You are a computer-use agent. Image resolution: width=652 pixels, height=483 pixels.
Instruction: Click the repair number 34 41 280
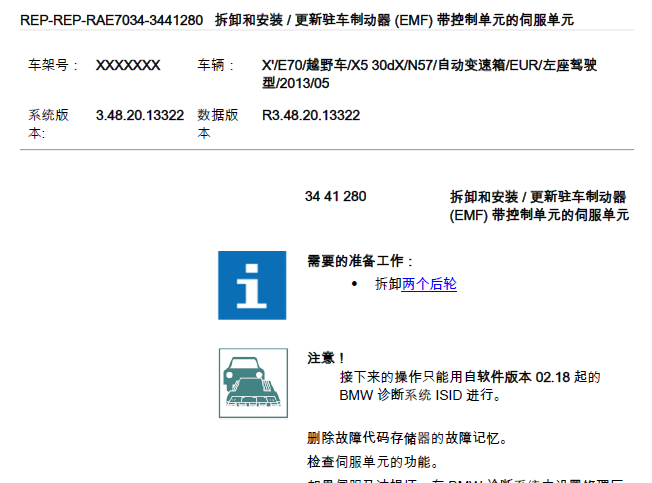coord(336,196)
